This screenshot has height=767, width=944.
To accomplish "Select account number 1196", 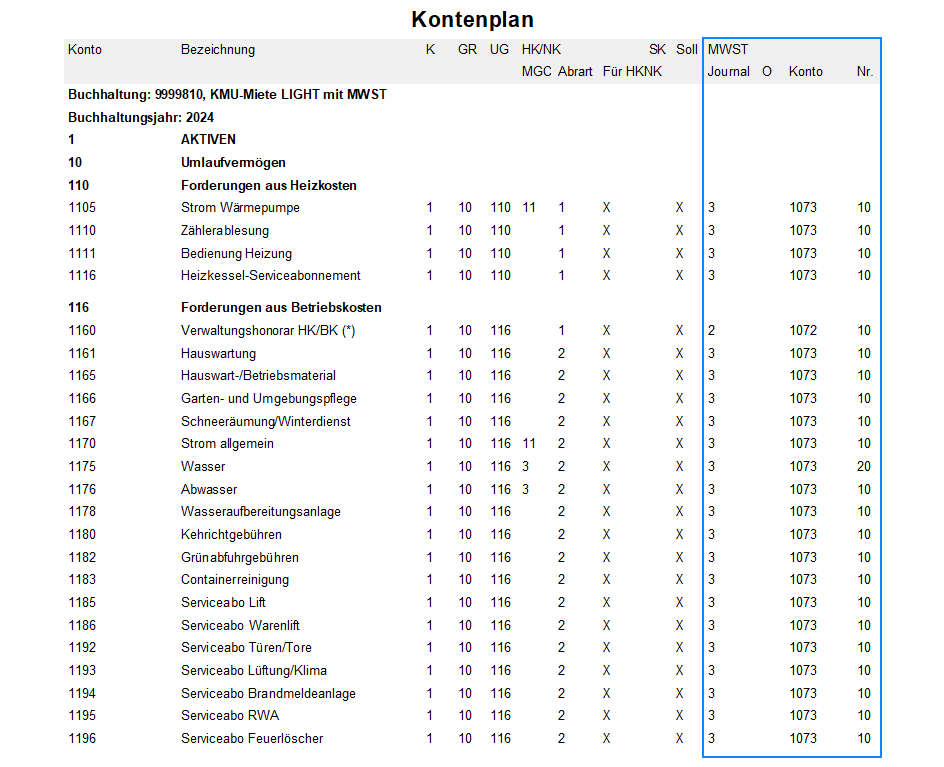I will pos(82,739).
